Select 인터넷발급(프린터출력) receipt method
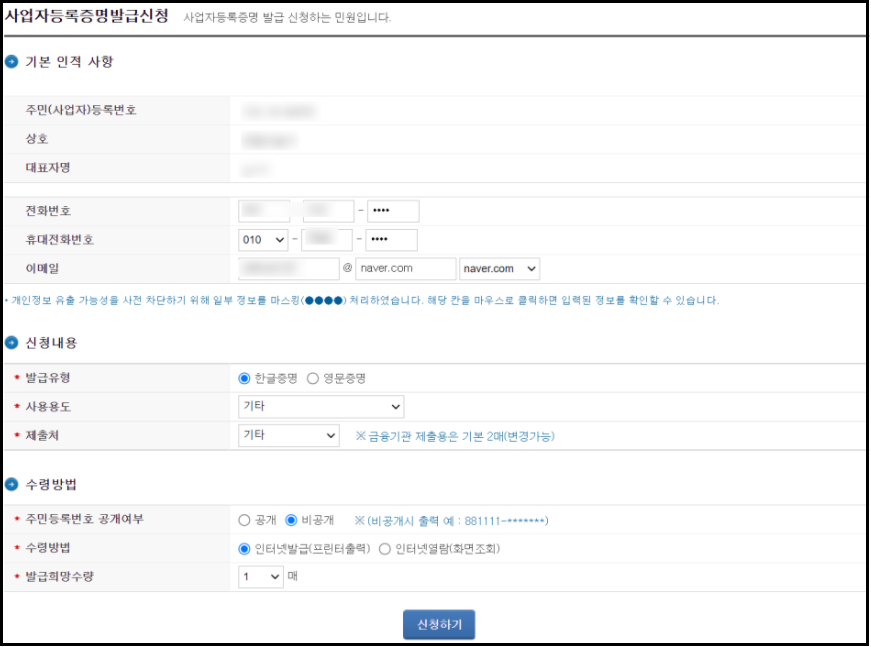Screen dimensions: 871x647 point(244,549)
